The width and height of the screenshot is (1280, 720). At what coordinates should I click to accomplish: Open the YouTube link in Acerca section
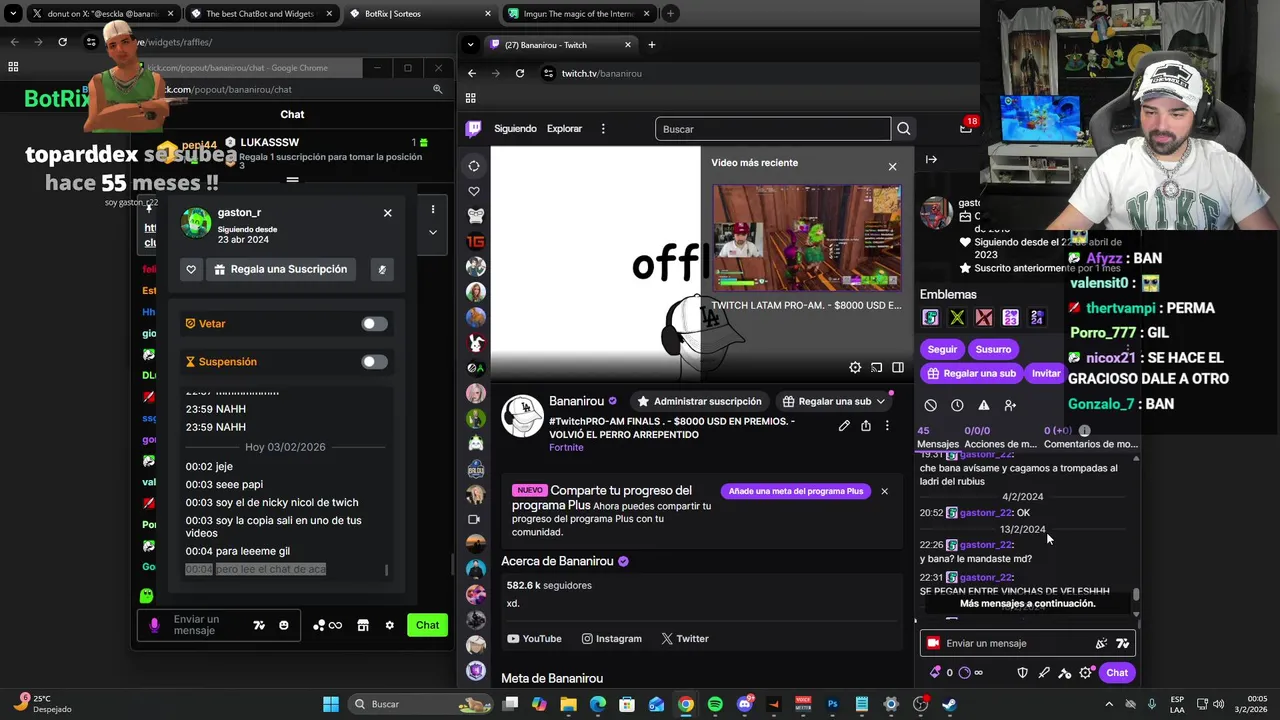(x=534, y=639)
